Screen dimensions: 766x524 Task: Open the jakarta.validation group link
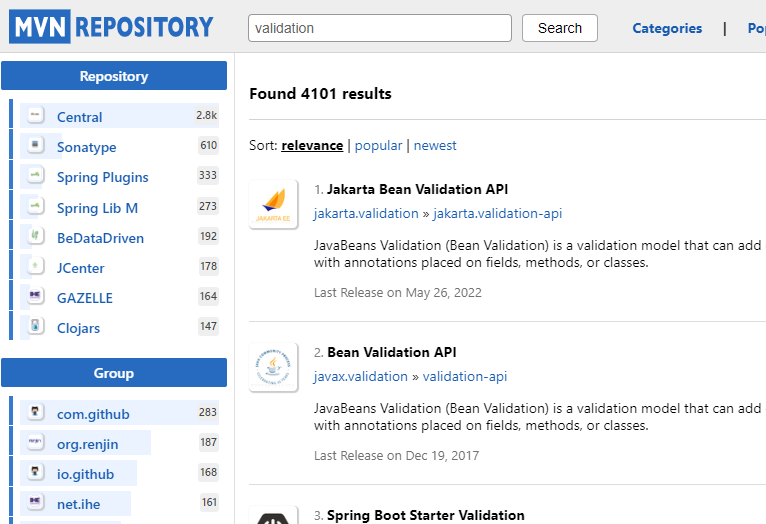(x=366, y=213)
